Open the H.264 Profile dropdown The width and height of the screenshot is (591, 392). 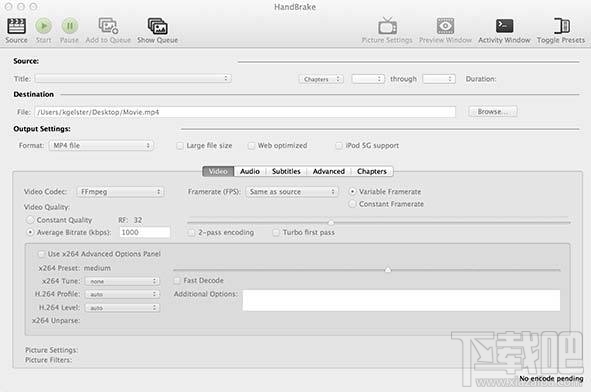point(122,294)
